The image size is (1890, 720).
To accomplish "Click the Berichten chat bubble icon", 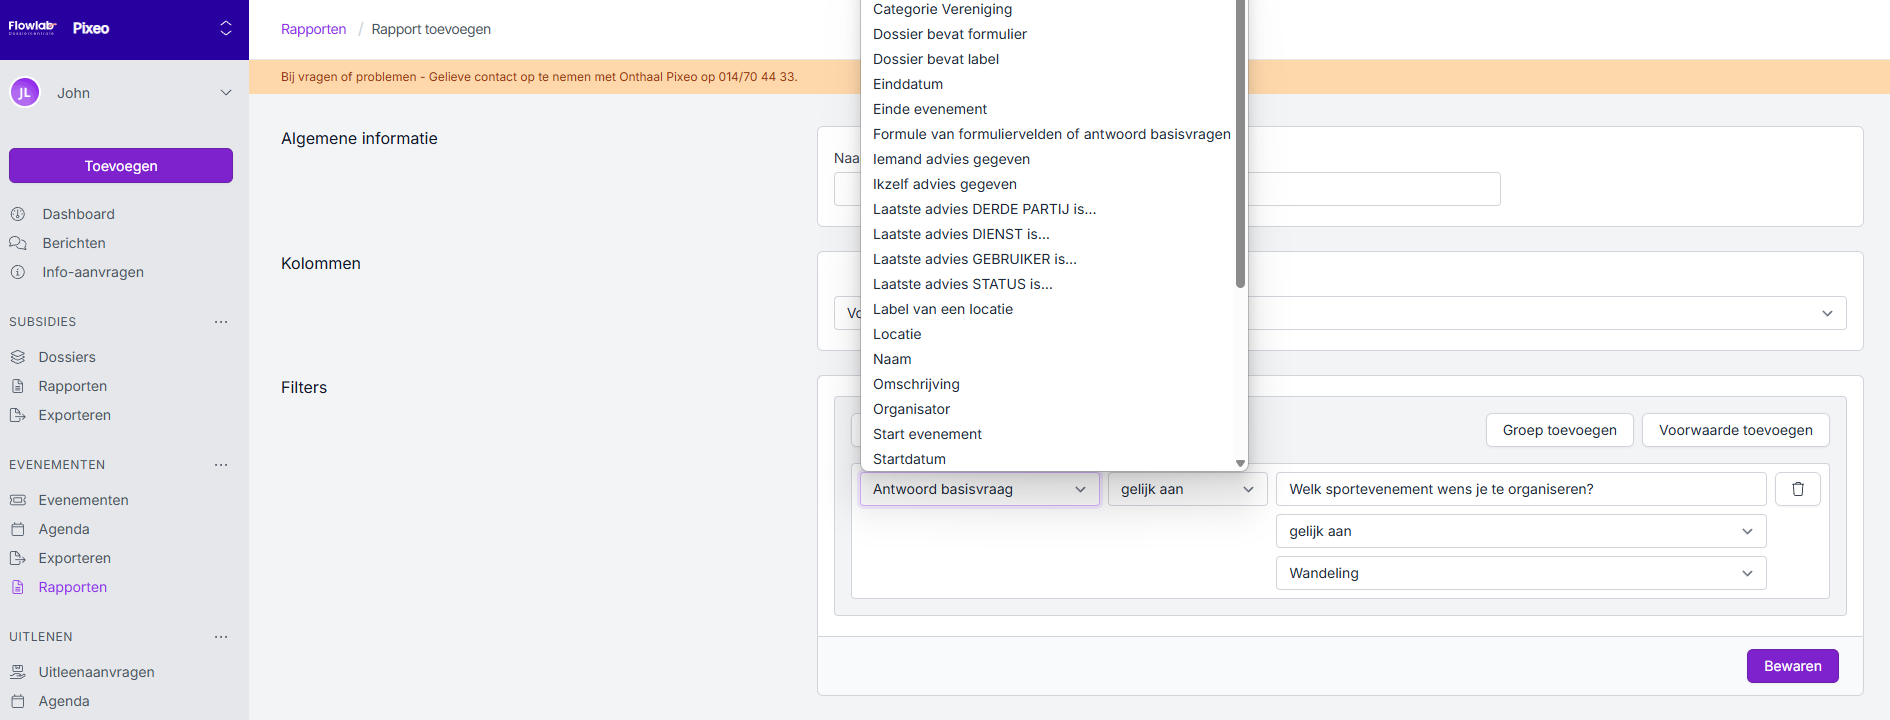I will [18, 243].
